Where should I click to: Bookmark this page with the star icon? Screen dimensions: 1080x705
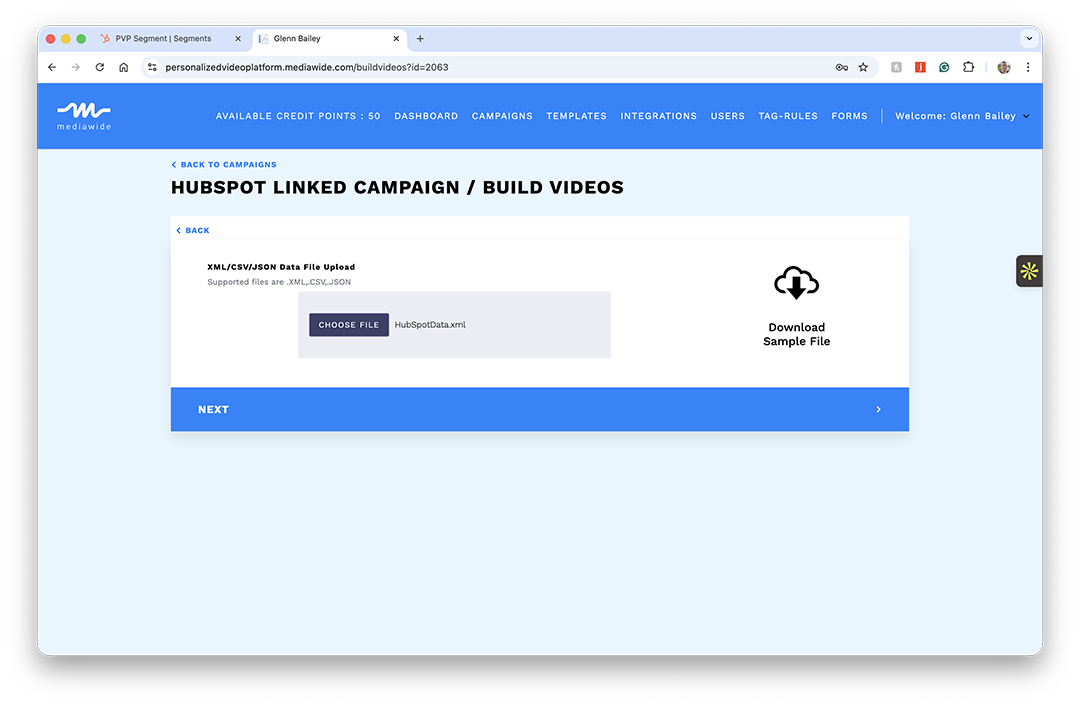tap(863, 67)
